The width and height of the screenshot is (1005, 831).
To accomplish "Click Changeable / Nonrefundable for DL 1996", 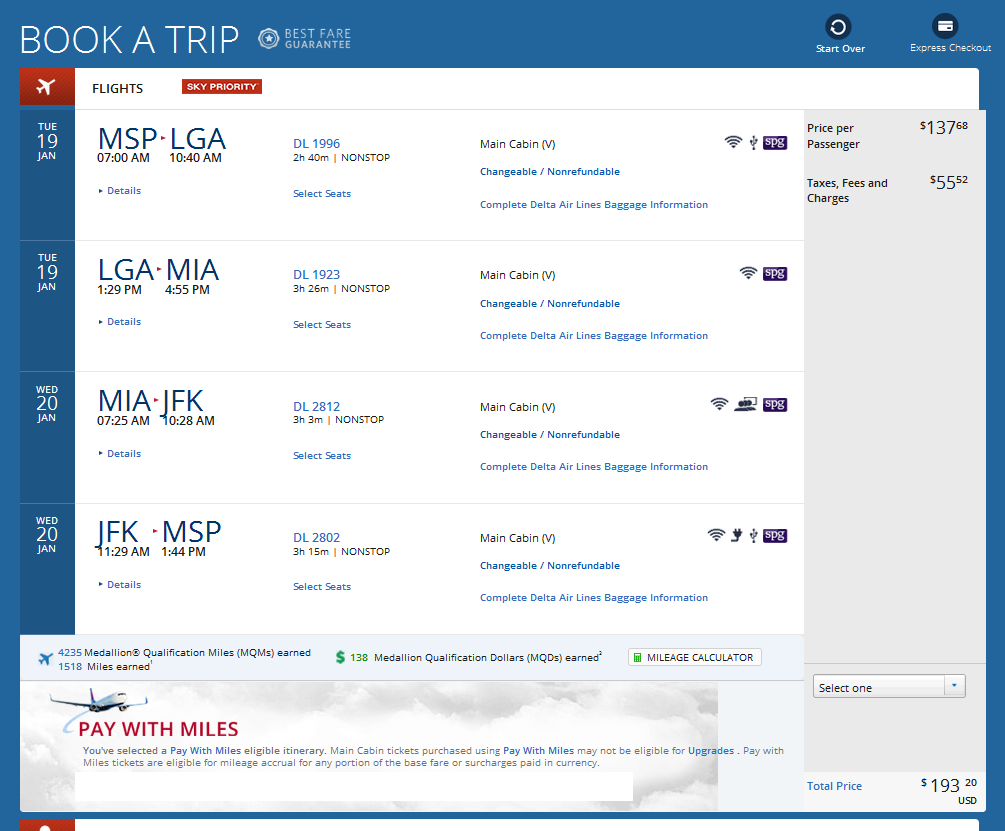I will coord(550,172).
